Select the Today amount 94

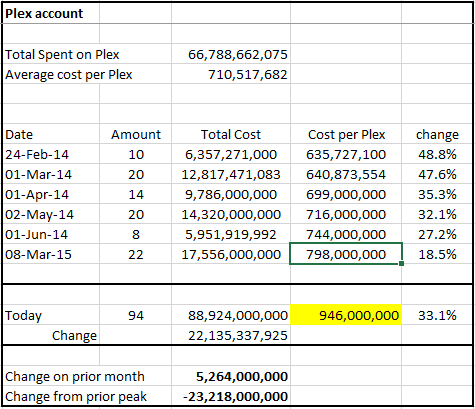pos(136,315)
